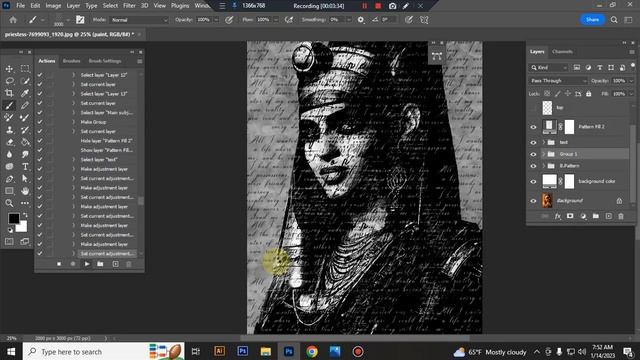Hide the background color layer

click(x=533, y=182)
